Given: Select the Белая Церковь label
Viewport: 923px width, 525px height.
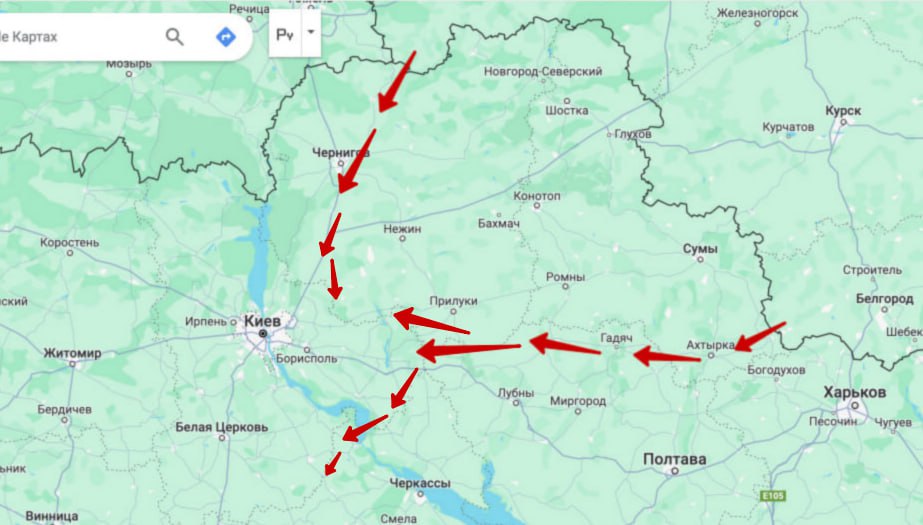Looking at the screenshot, I should pyautogui.click(x=221, y=427).
